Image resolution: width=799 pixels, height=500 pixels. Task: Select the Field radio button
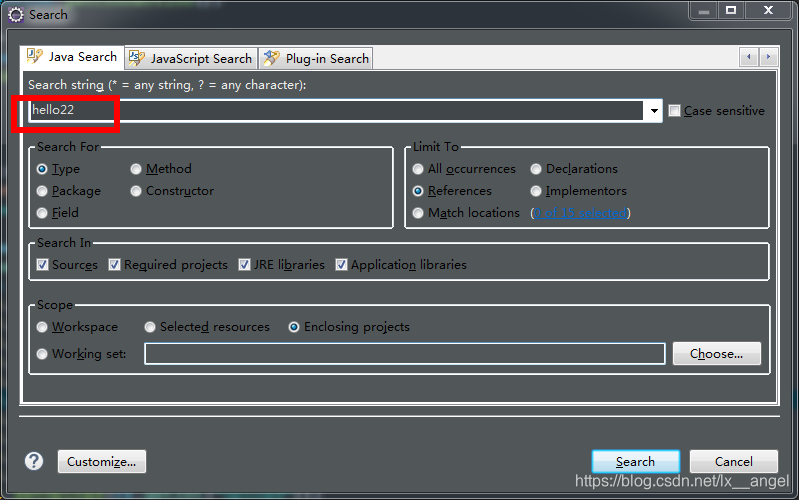[x=42, y=213]
